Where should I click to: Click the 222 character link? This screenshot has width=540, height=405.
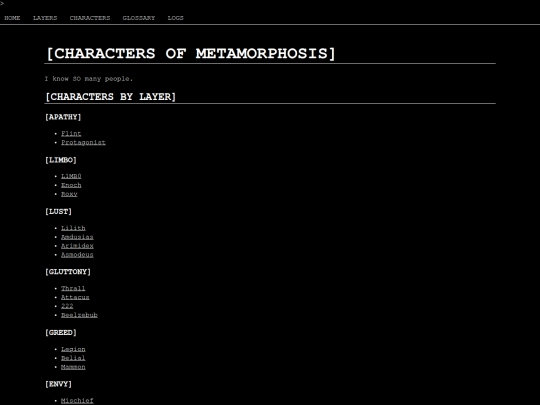pos(67,306)
